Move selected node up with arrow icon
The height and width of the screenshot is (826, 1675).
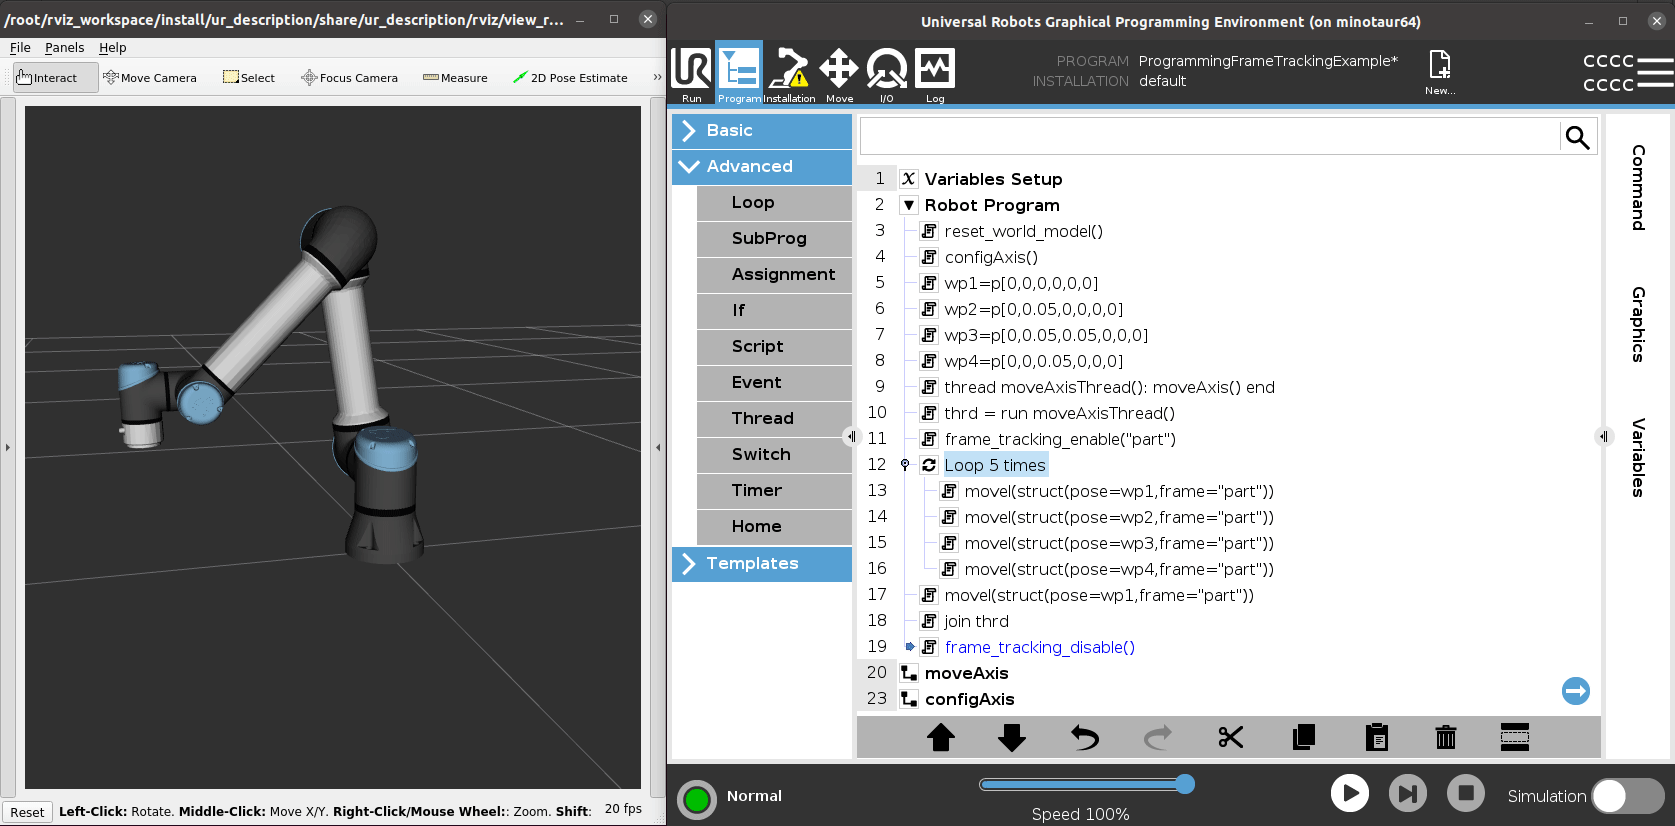click(940, 738)
